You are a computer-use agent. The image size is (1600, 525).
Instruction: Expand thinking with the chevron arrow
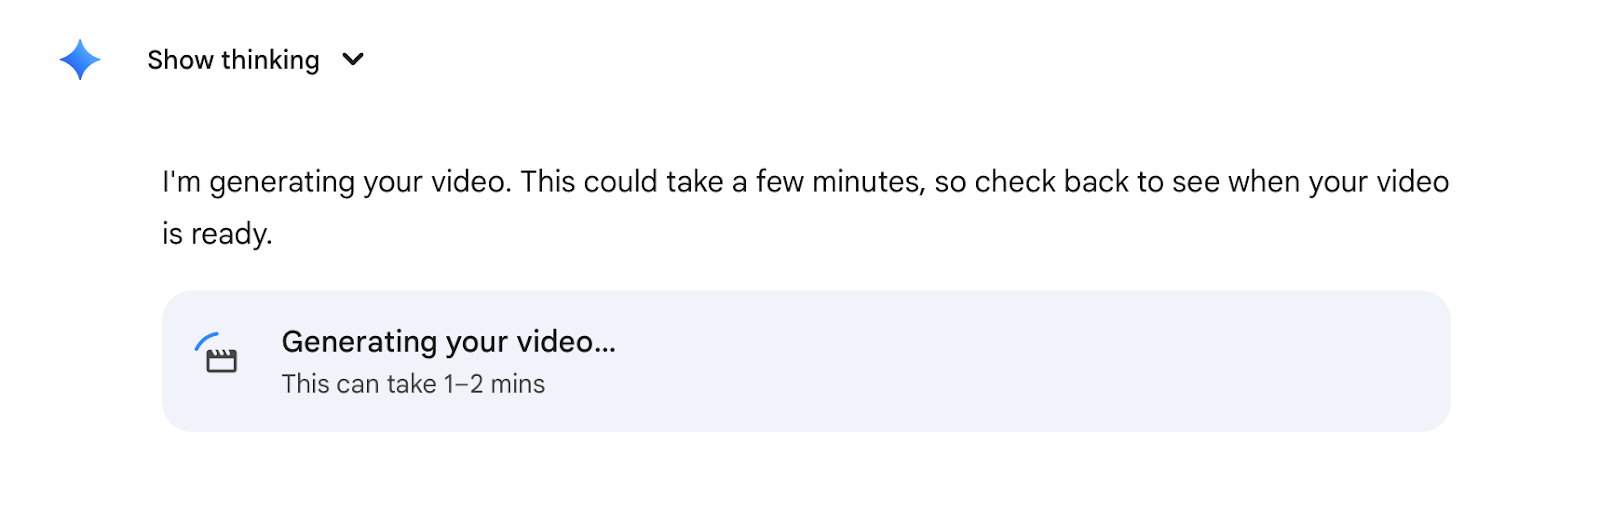pos(353,60)
